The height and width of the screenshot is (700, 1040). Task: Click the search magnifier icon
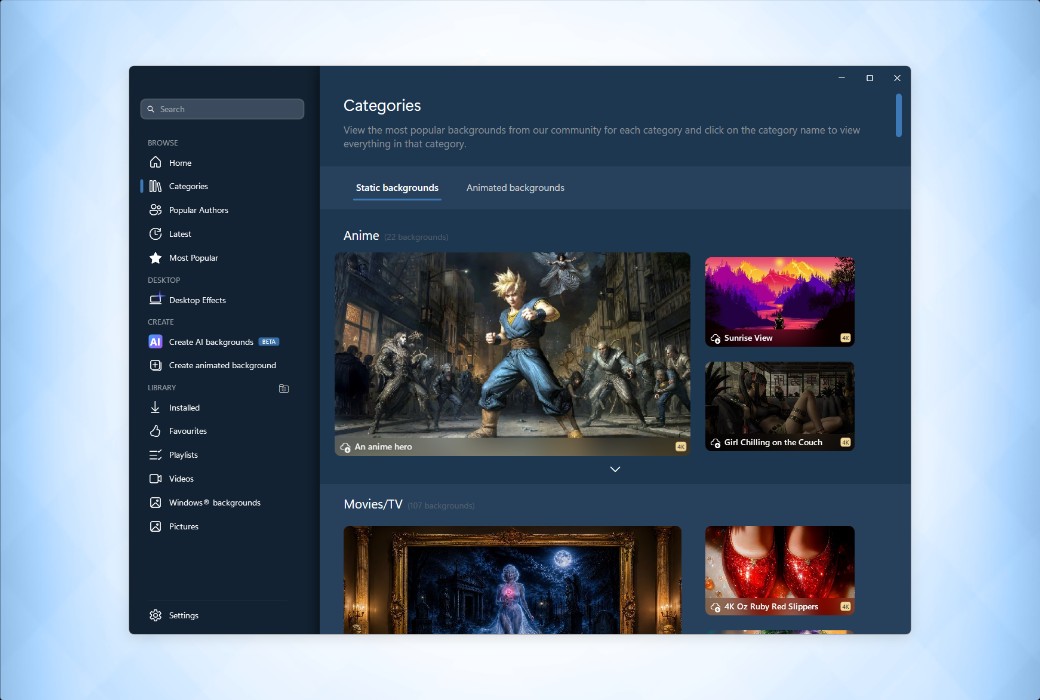coord(151,109)
